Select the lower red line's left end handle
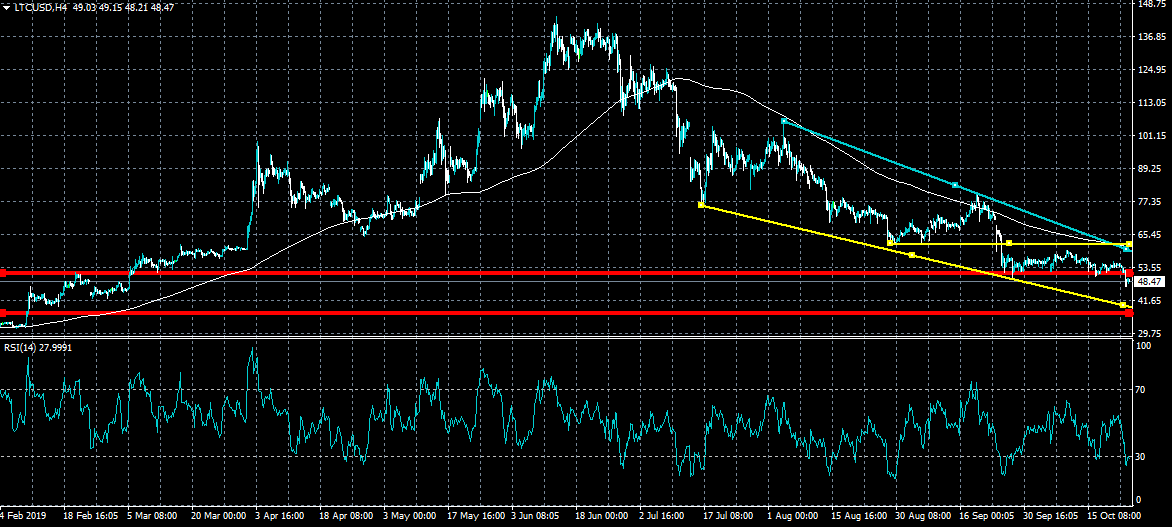1172x527 pixels. [3, 313]
